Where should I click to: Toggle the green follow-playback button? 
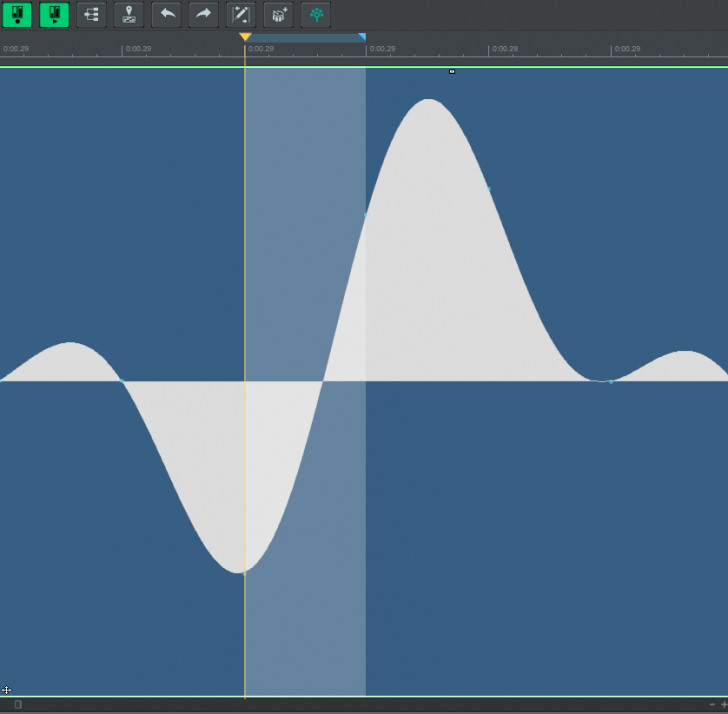(54, 14)
